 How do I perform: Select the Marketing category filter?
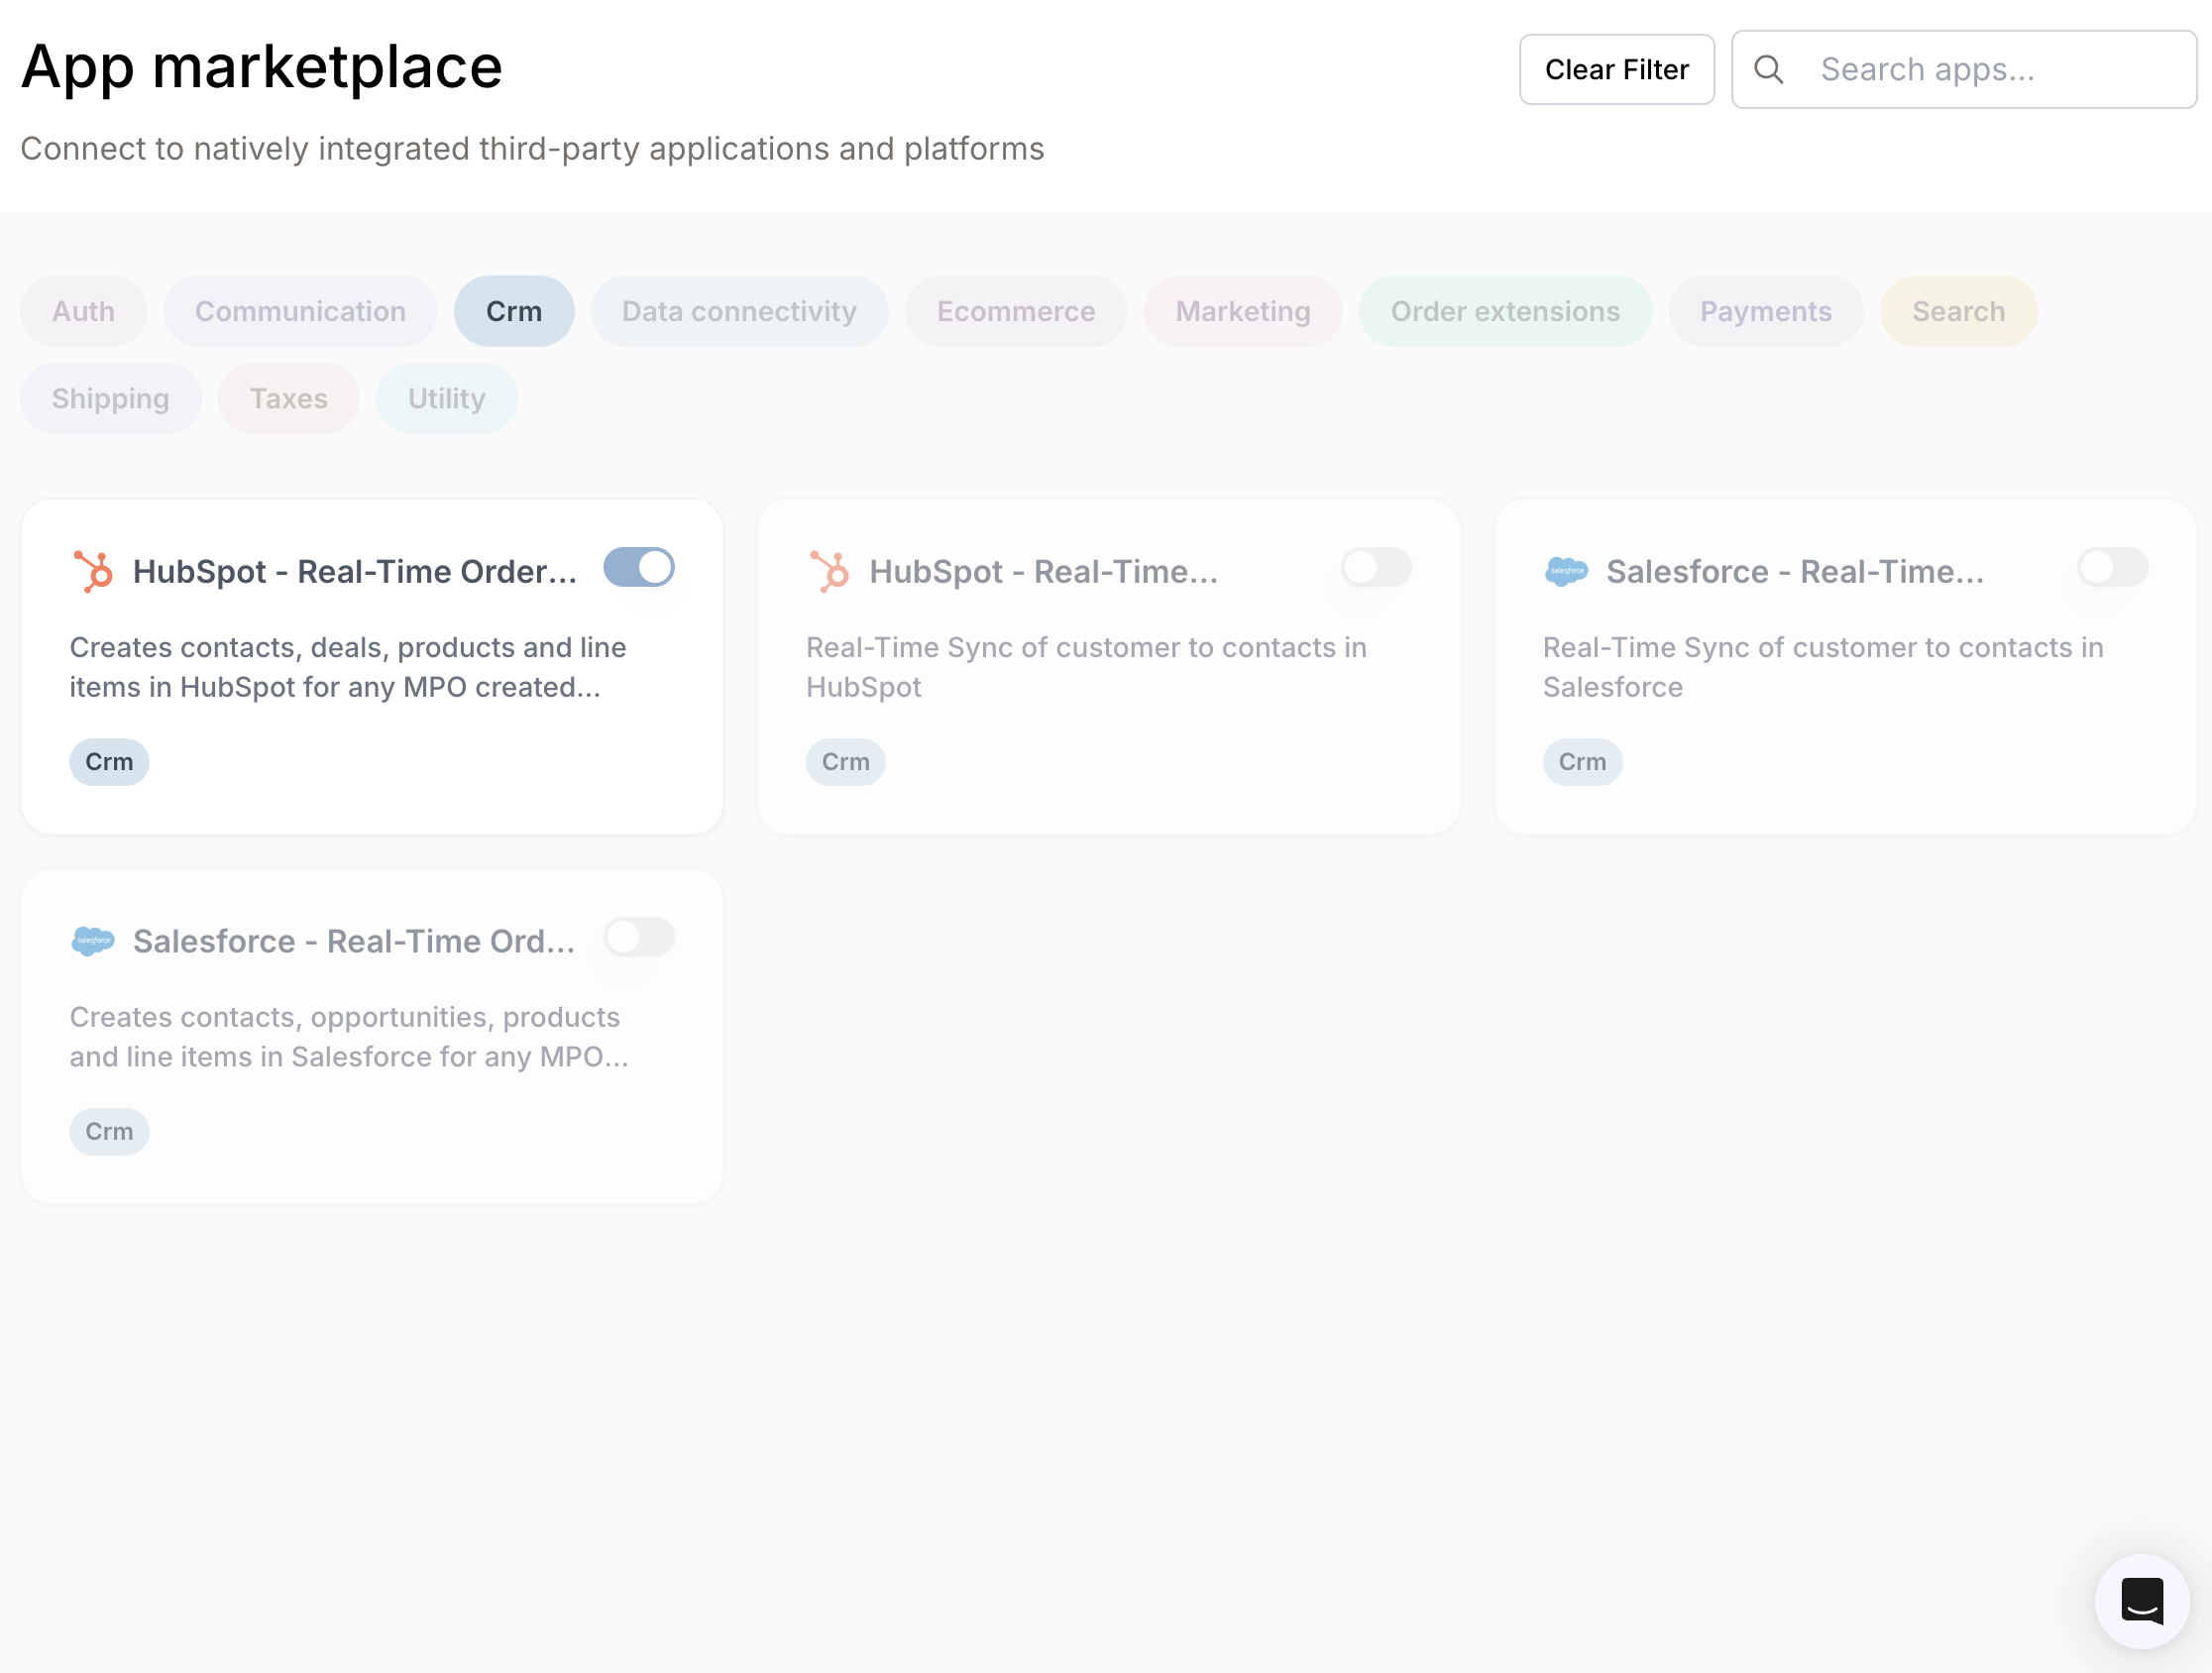coord(1243,311)
